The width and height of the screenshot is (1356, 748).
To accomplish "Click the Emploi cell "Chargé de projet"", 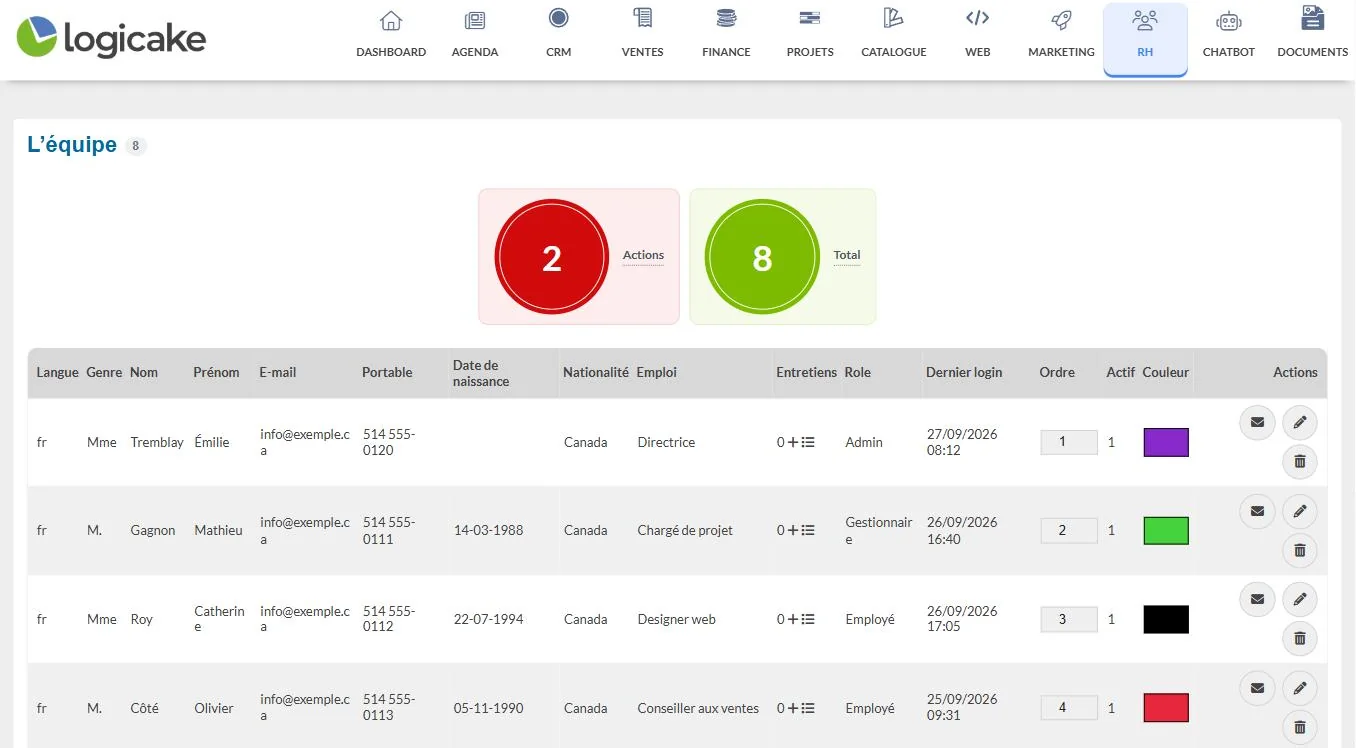I will [685, 531].
